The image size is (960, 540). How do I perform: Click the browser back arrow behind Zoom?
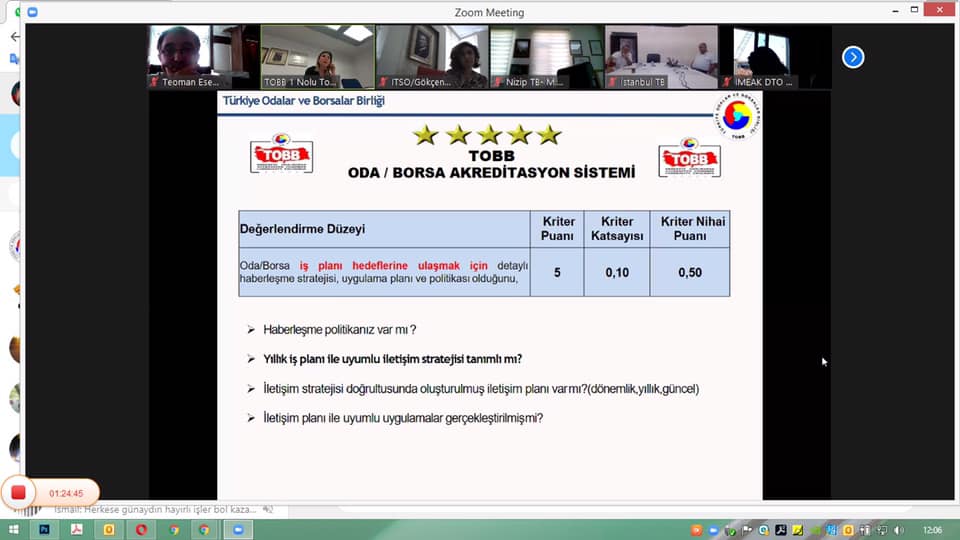click(x=14, y=37)
